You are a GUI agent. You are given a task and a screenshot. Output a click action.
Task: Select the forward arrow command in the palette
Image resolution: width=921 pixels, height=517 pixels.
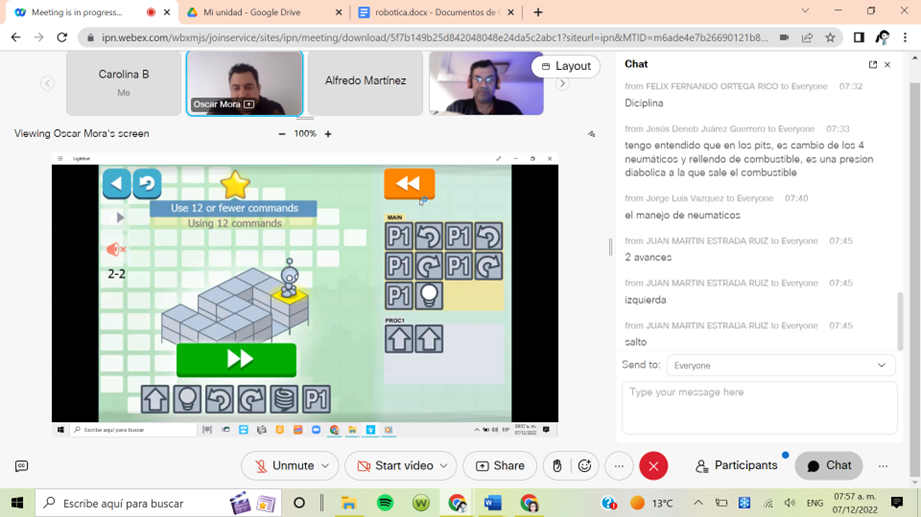tap(155, 399)
